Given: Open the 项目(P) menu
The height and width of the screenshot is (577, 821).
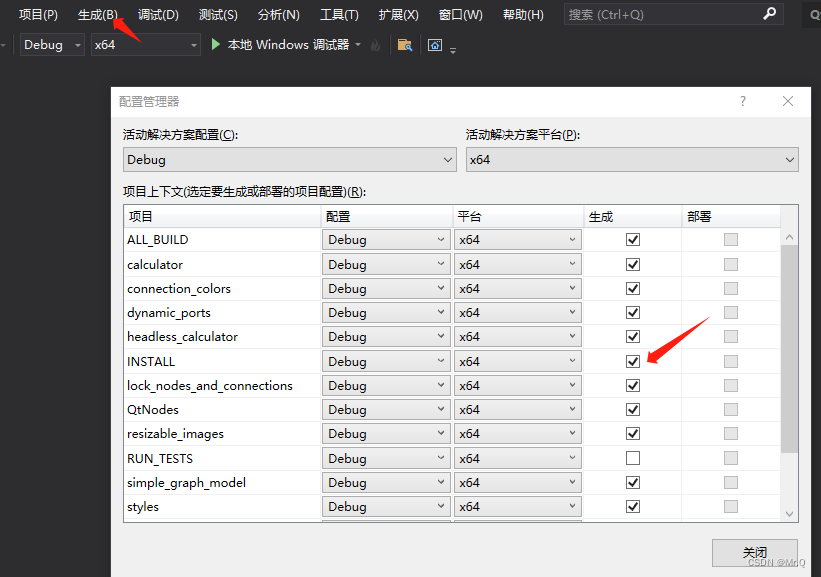Looking at the screenshot, I should (38, 15).
